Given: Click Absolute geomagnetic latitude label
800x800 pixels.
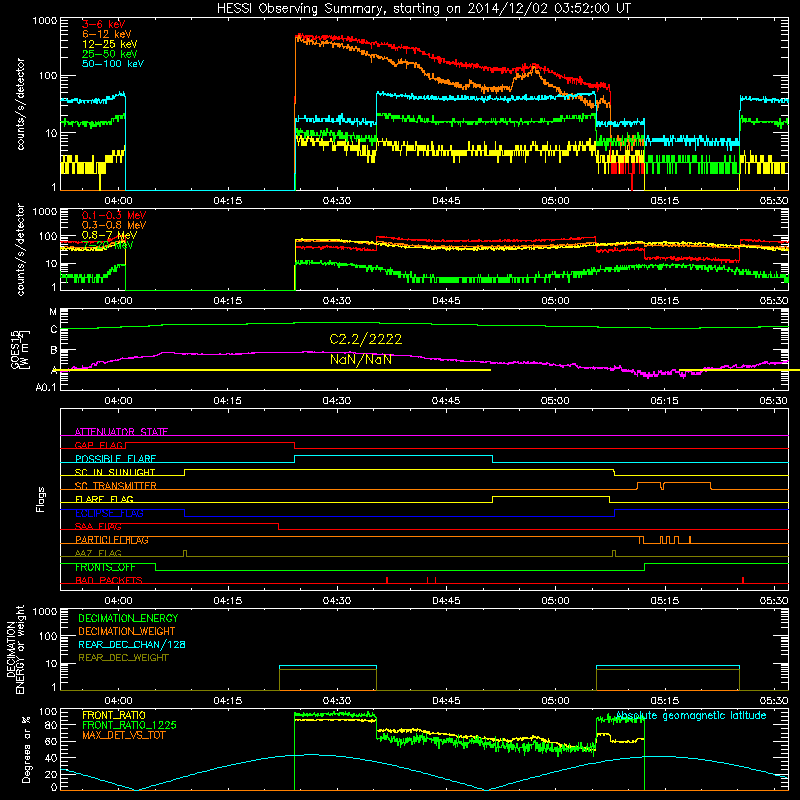Looking at the screenshot, I should click(691, 715).
